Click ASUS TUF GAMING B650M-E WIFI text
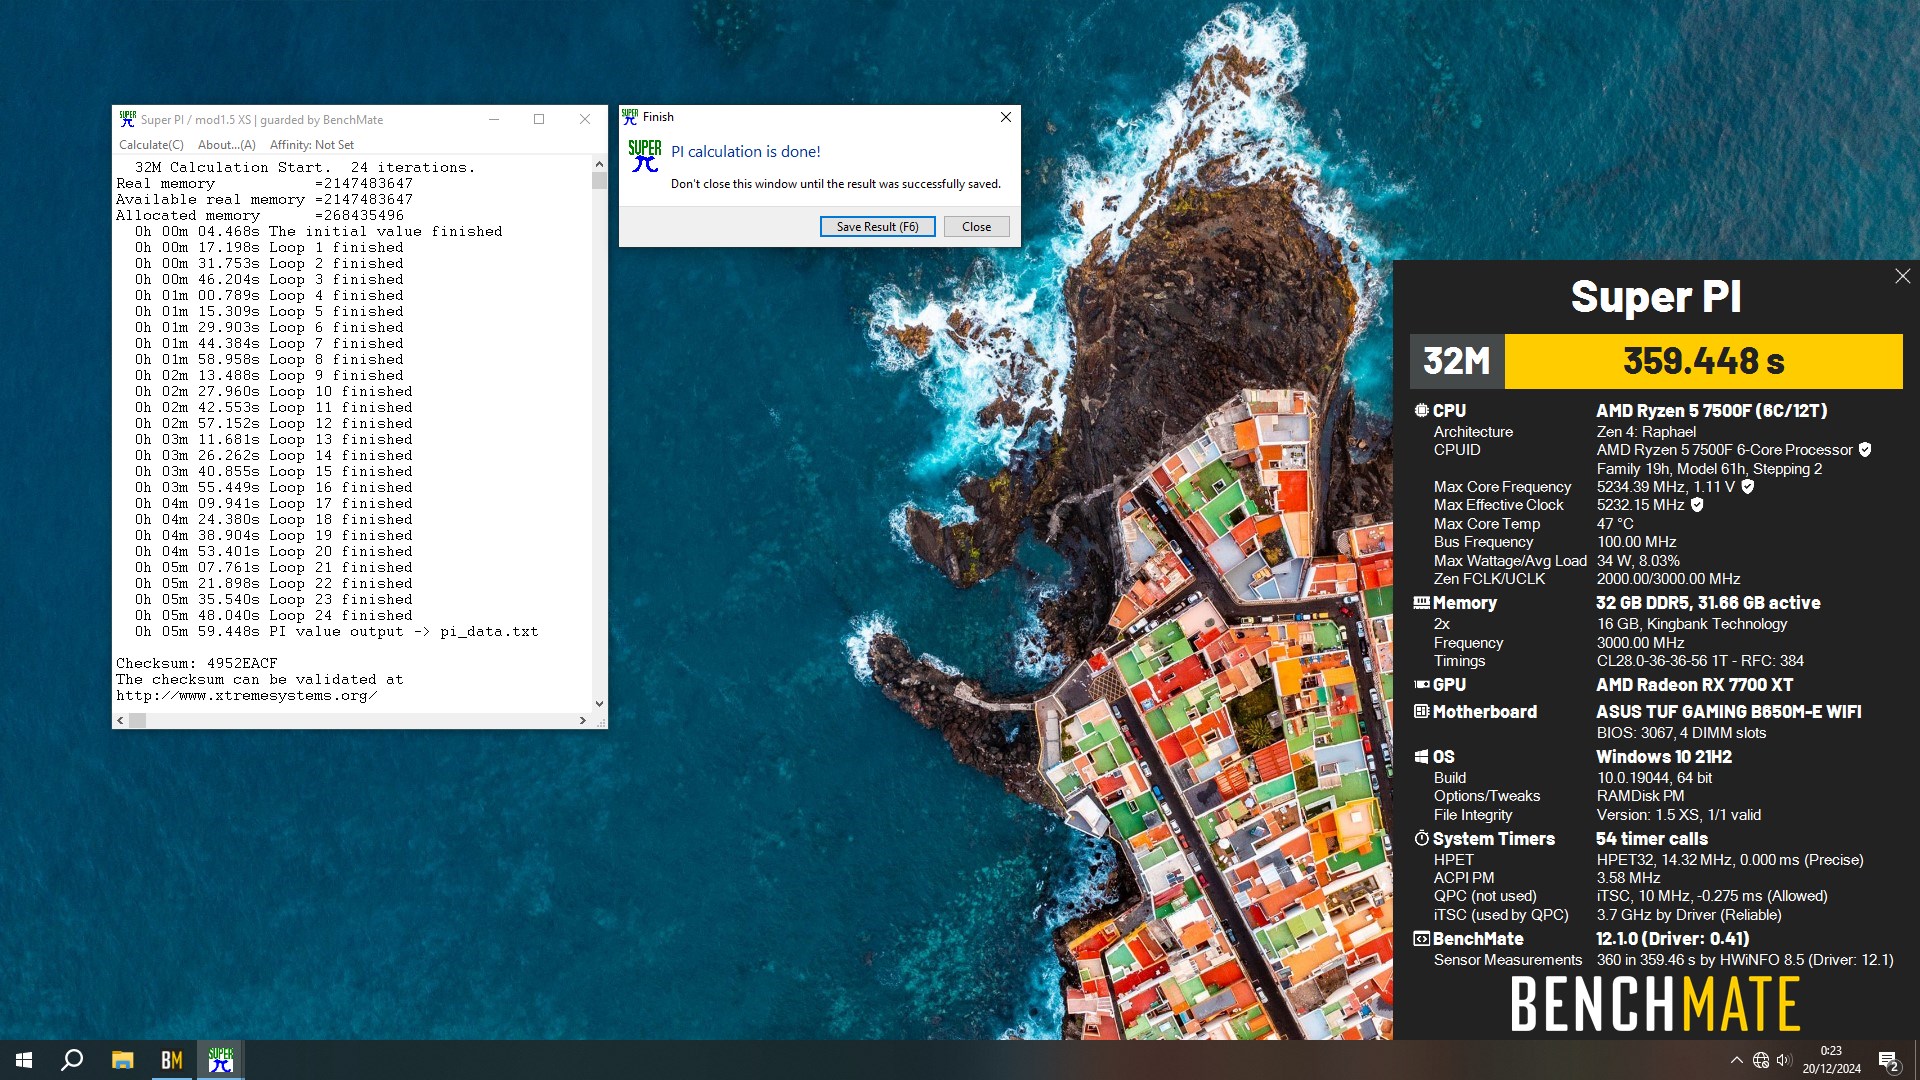 point(1728,712)
